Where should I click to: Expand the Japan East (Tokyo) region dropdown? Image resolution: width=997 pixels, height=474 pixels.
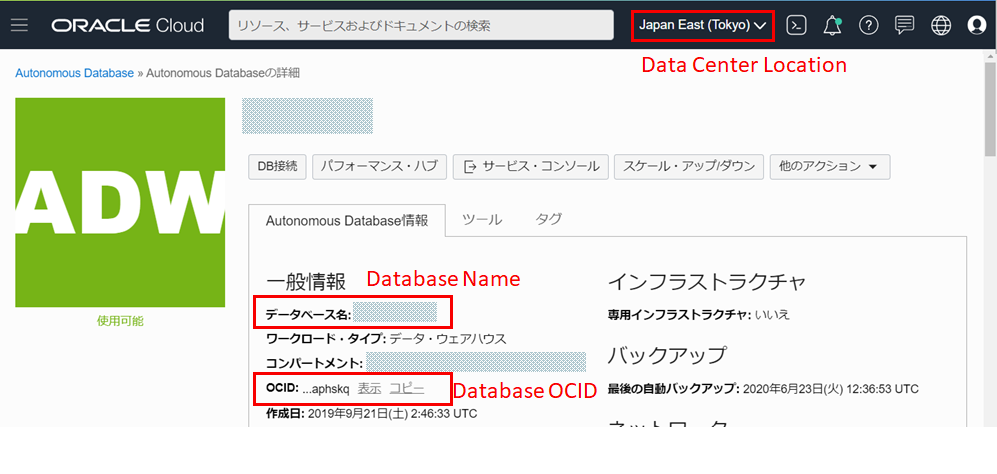[702, 26]
